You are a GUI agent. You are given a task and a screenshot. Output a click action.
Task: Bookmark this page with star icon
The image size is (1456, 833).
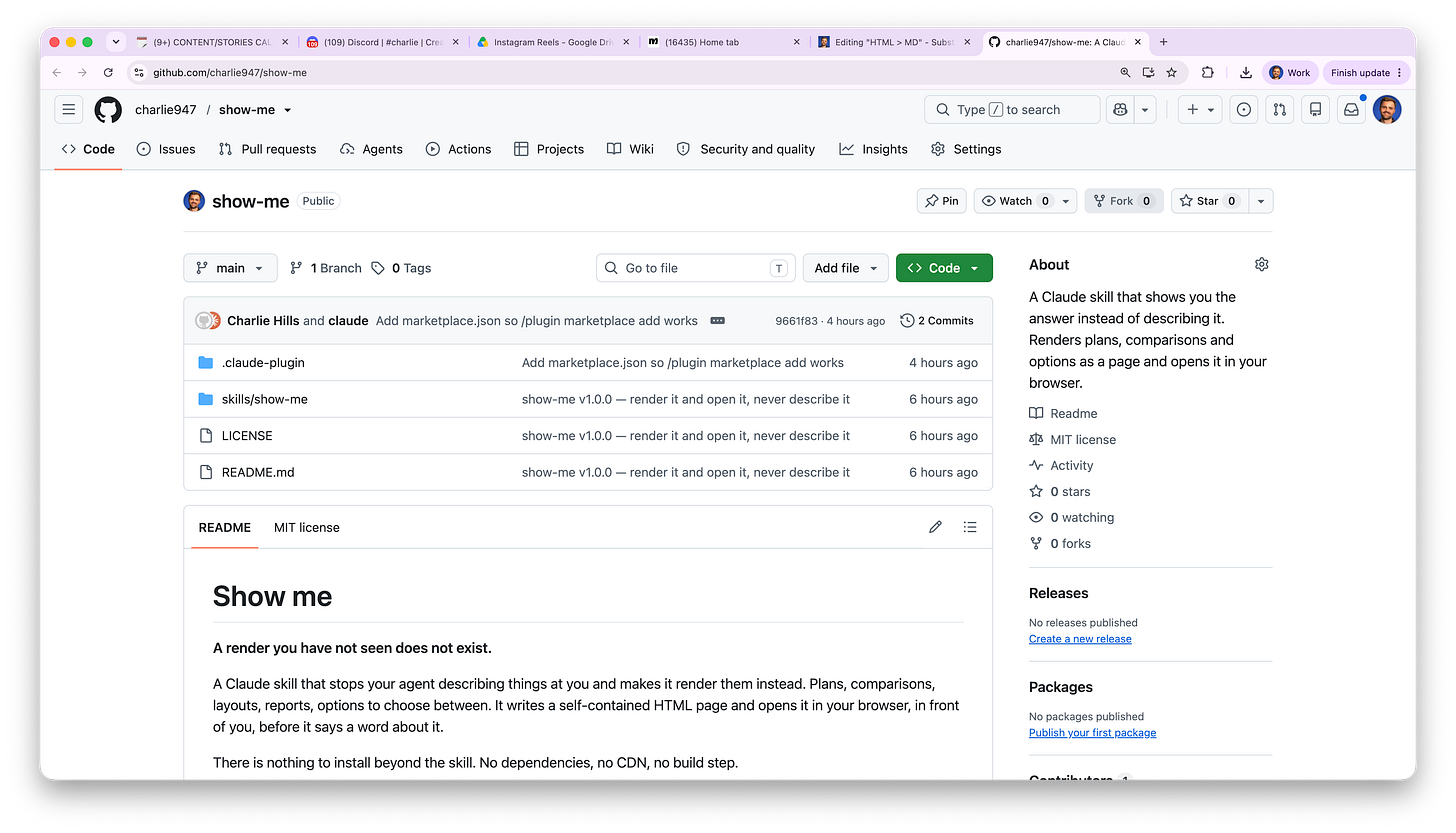pyautogui.click(x=1171, y=73)
